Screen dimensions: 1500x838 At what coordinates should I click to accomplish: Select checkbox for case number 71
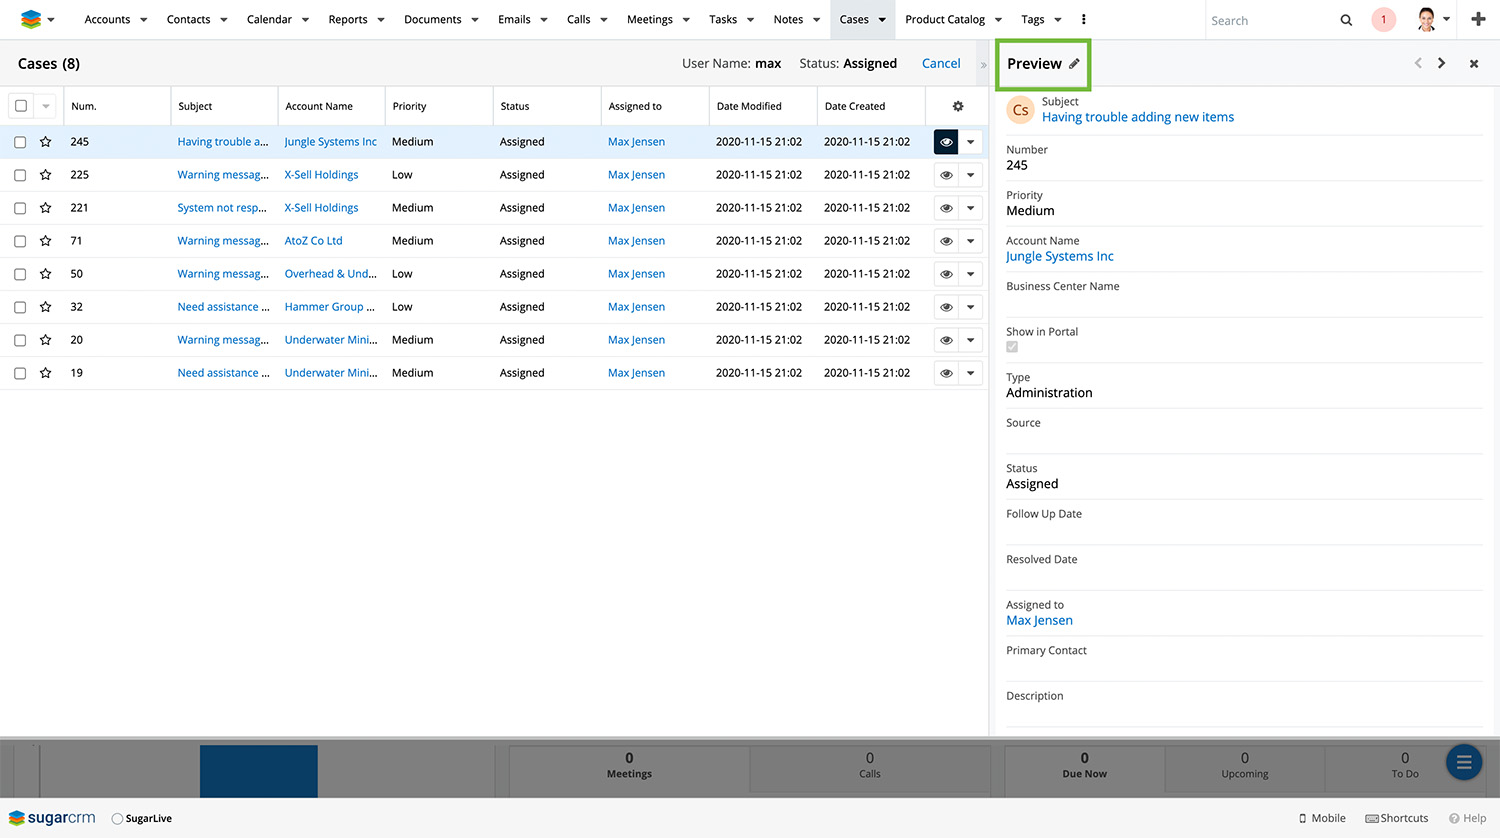20,241
